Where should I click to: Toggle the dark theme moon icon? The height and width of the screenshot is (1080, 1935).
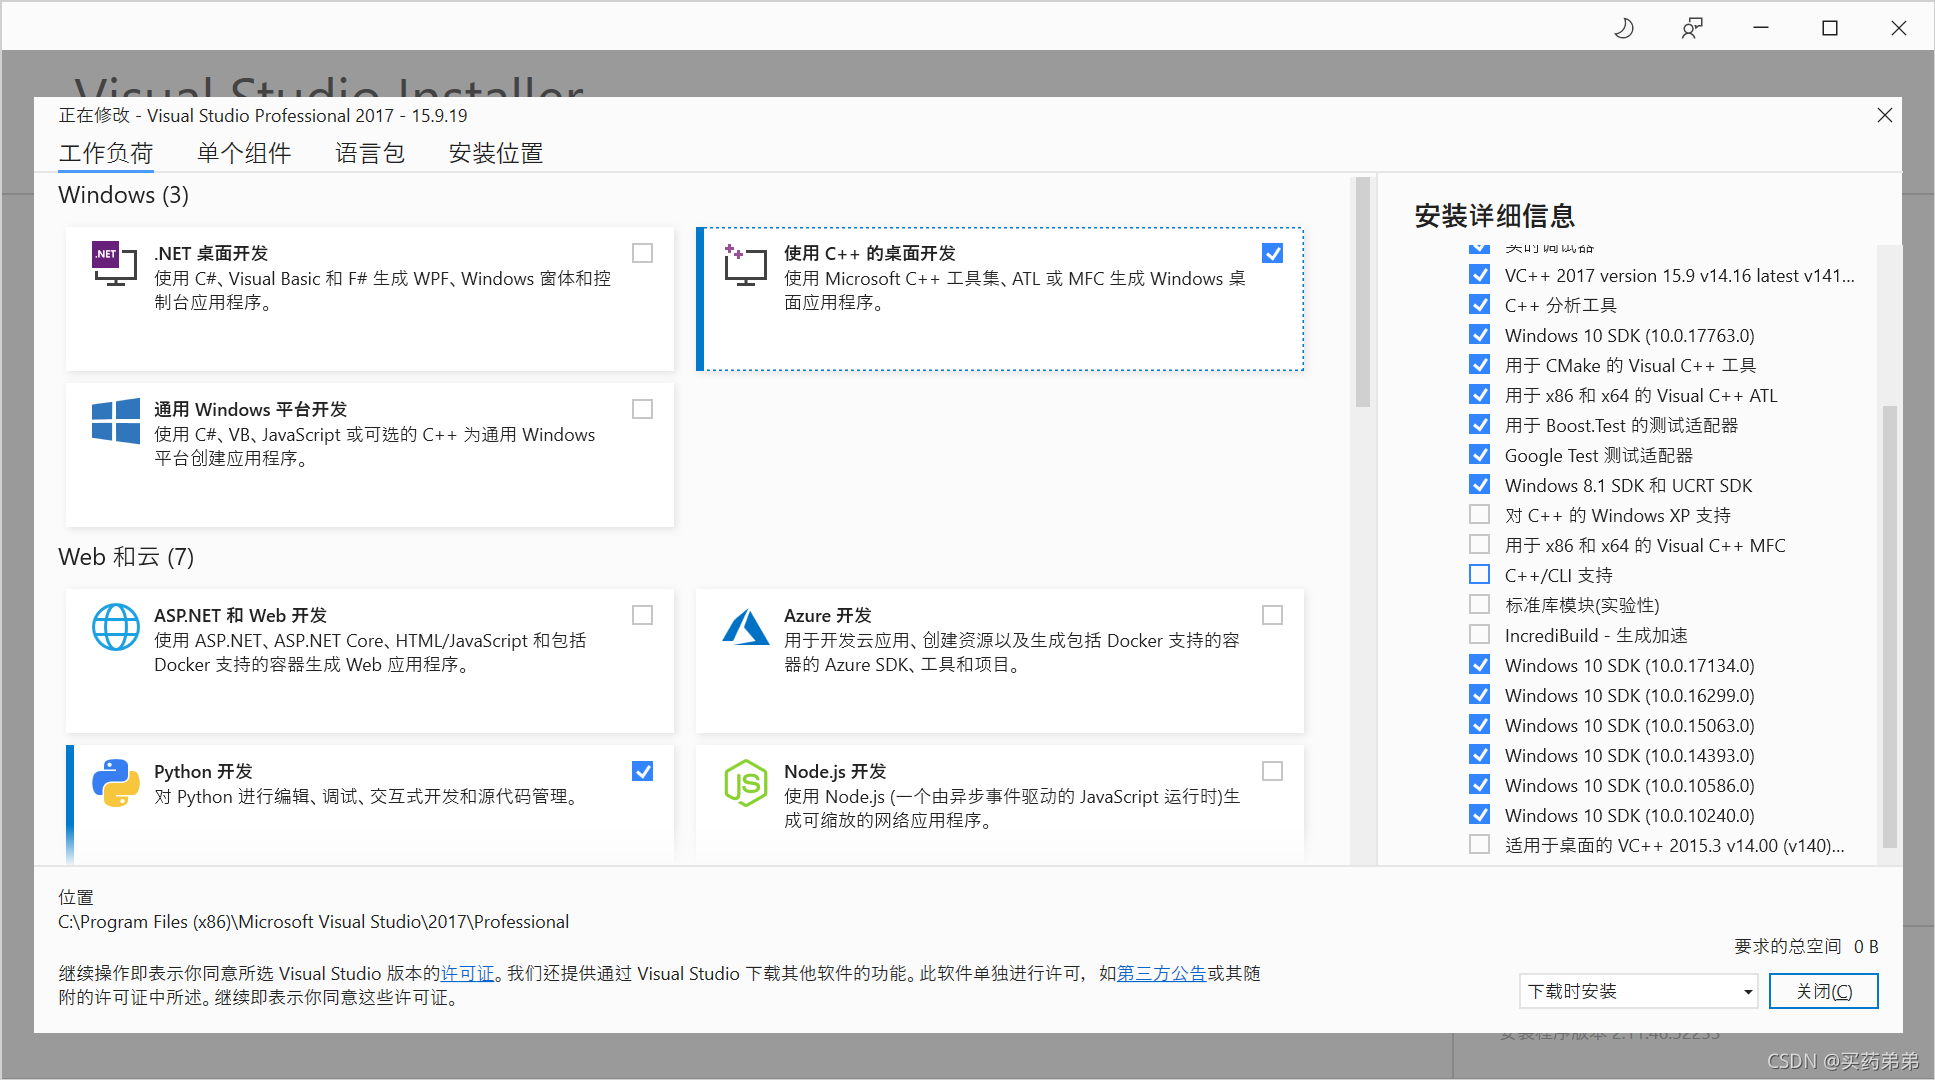[x=1624, y=28]
